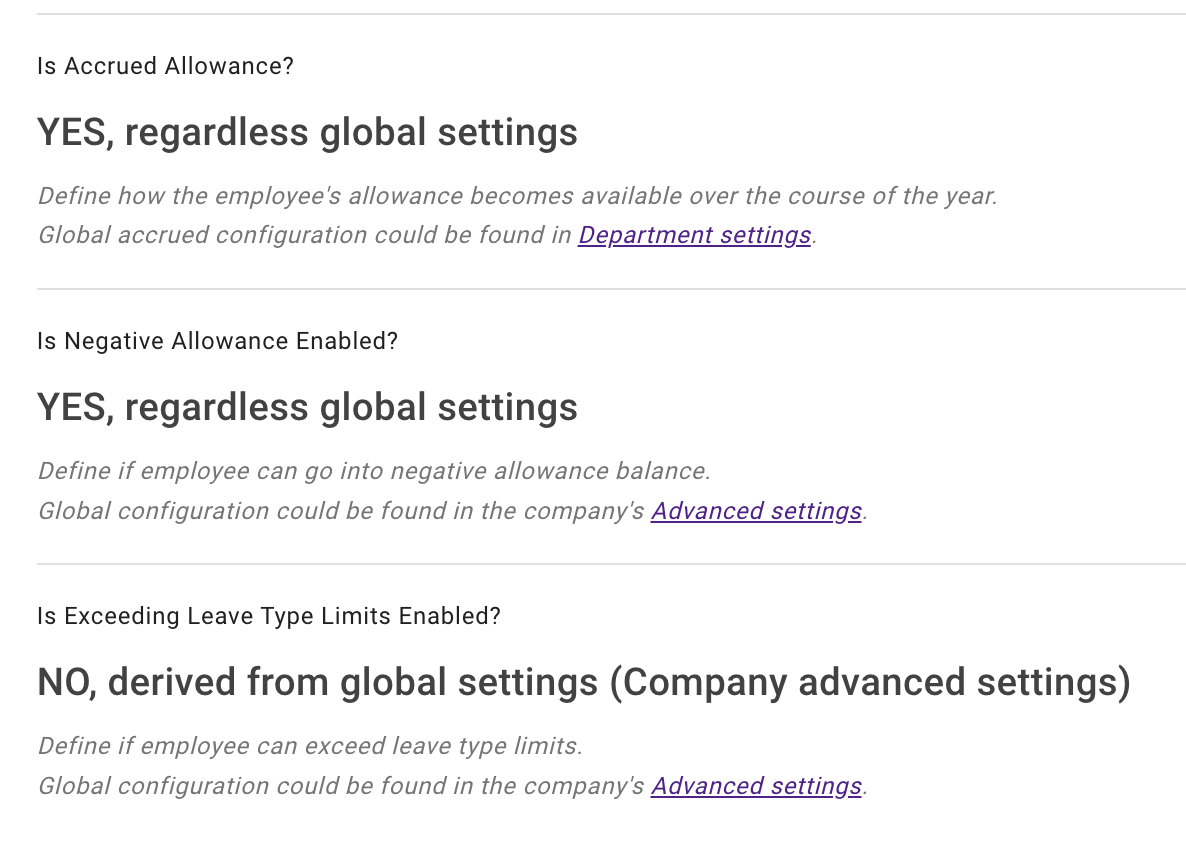The width and height of the screenshot is (1186, 850).
Task: Click the divider above Is Exceeding Leave Type Limits
Action: tap(593, 564)
